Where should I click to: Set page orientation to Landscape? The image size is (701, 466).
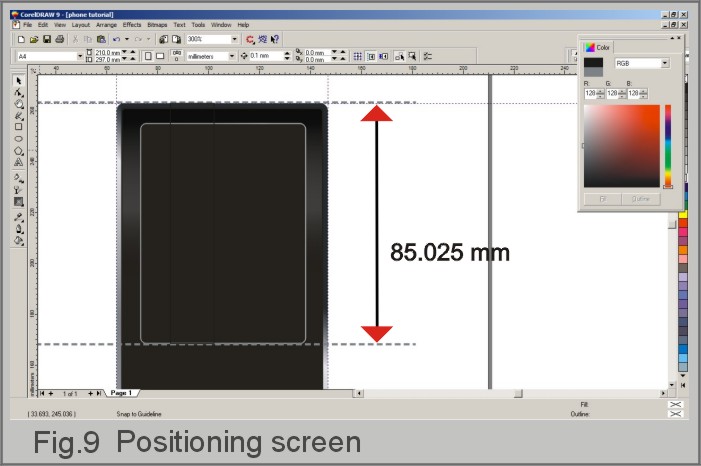[160, 56]
